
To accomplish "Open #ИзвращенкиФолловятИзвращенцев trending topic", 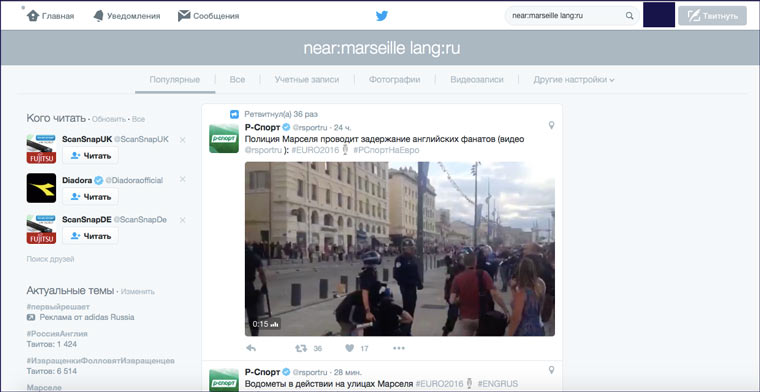I will pos(101,361).
